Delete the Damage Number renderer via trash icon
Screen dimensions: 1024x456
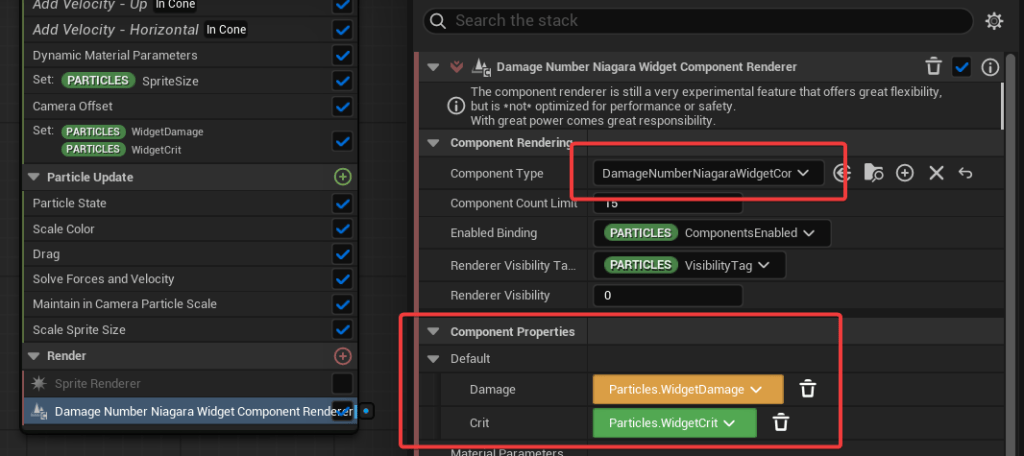click(x=933, y=67)
